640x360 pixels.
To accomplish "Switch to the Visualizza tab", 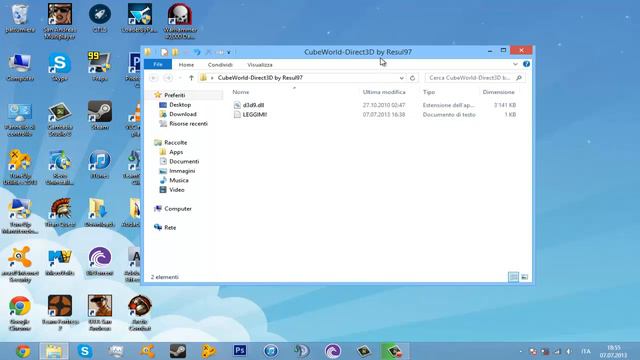I will (x=260, y=64).
